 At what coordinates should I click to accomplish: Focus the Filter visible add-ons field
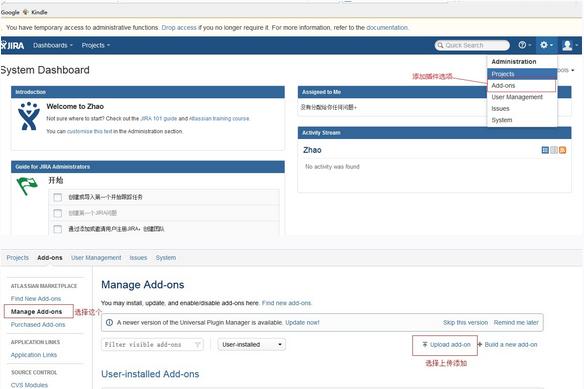pyautogui.click(x=152, y=345)
